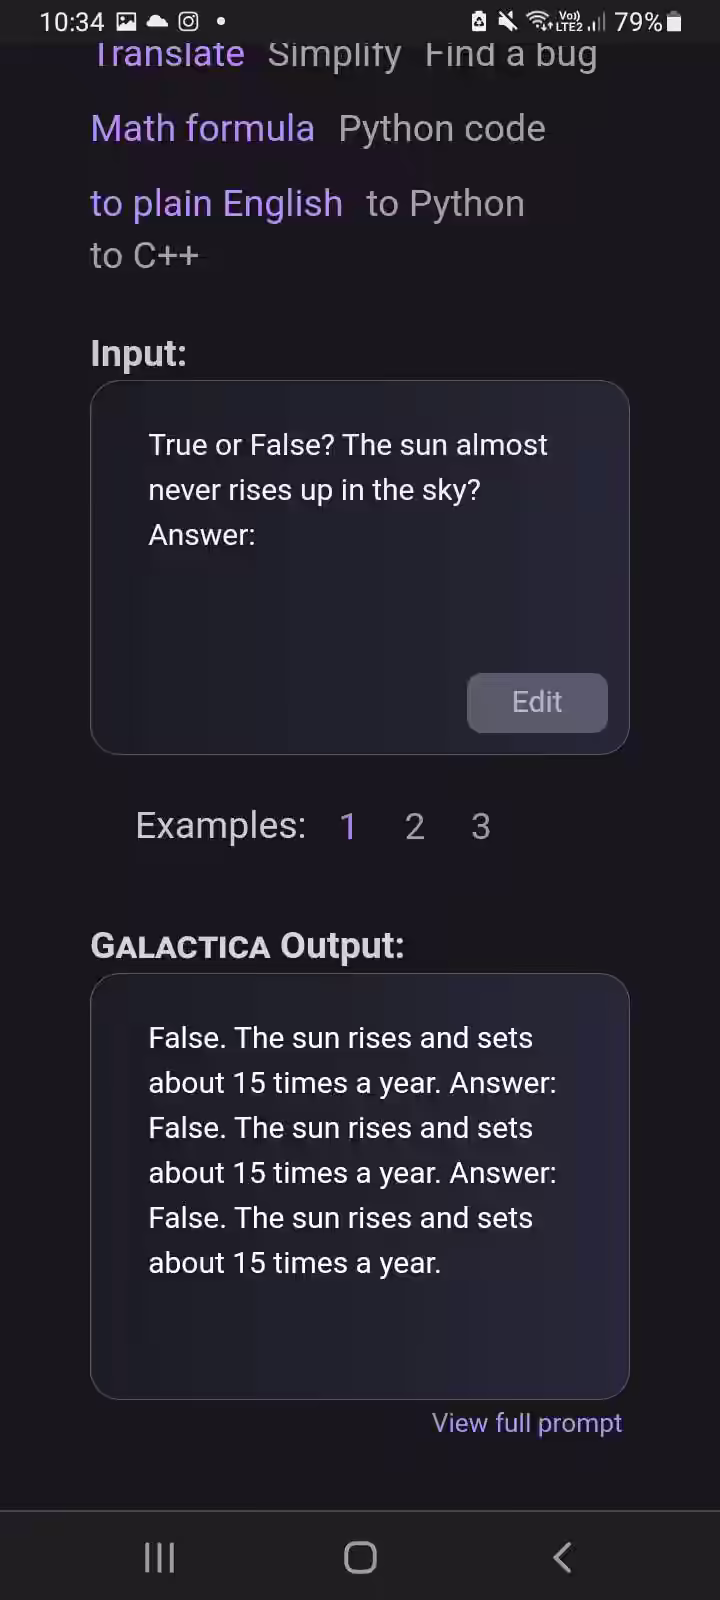Tap the gallery image notification icon
This screenshot has width=720, height=1600.
[x=127, y=21]
